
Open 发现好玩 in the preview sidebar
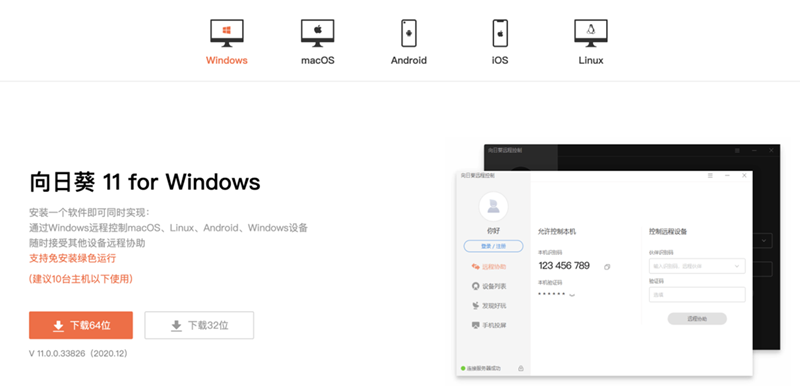click(489, 306)
